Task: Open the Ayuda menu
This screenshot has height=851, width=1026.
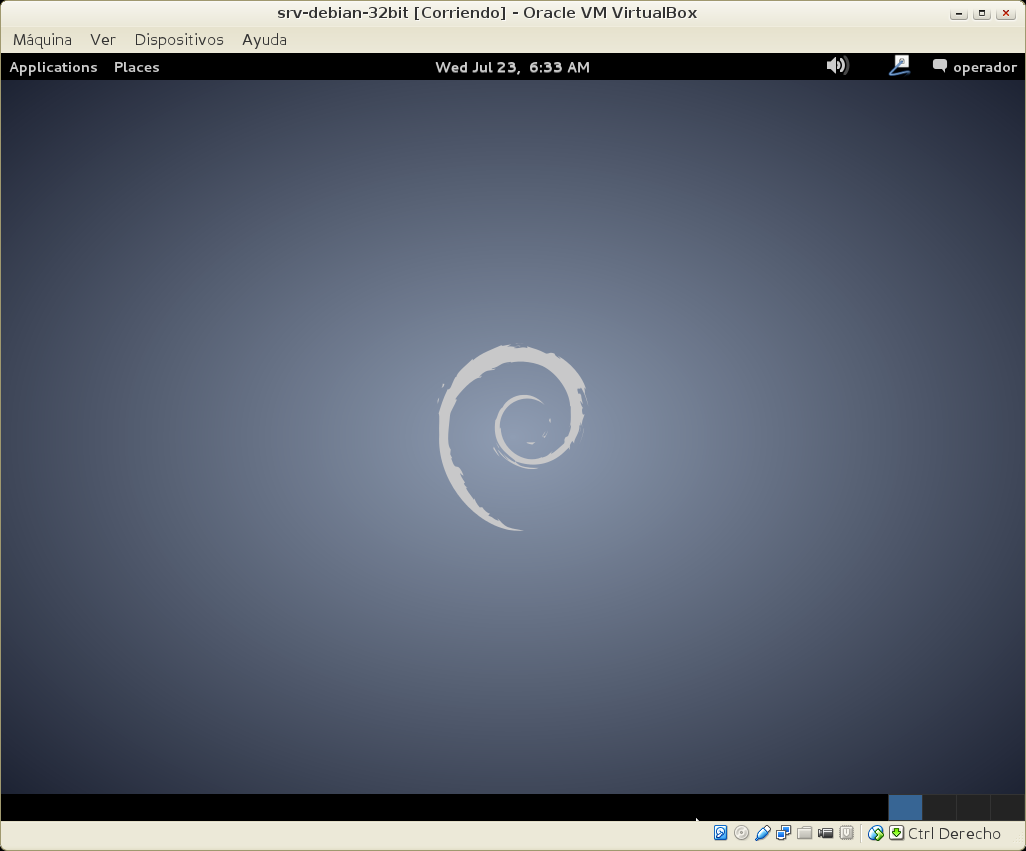Action: [264, 40]
